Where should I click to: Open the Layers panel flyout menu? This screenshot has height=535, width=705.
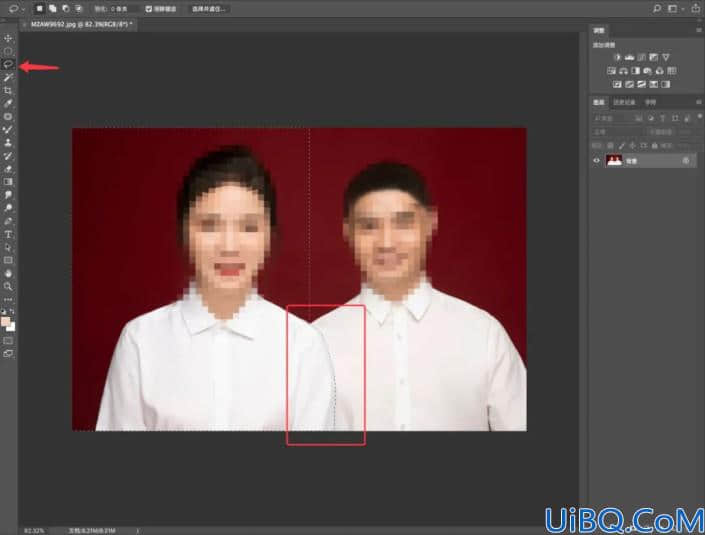coord(699,102)
